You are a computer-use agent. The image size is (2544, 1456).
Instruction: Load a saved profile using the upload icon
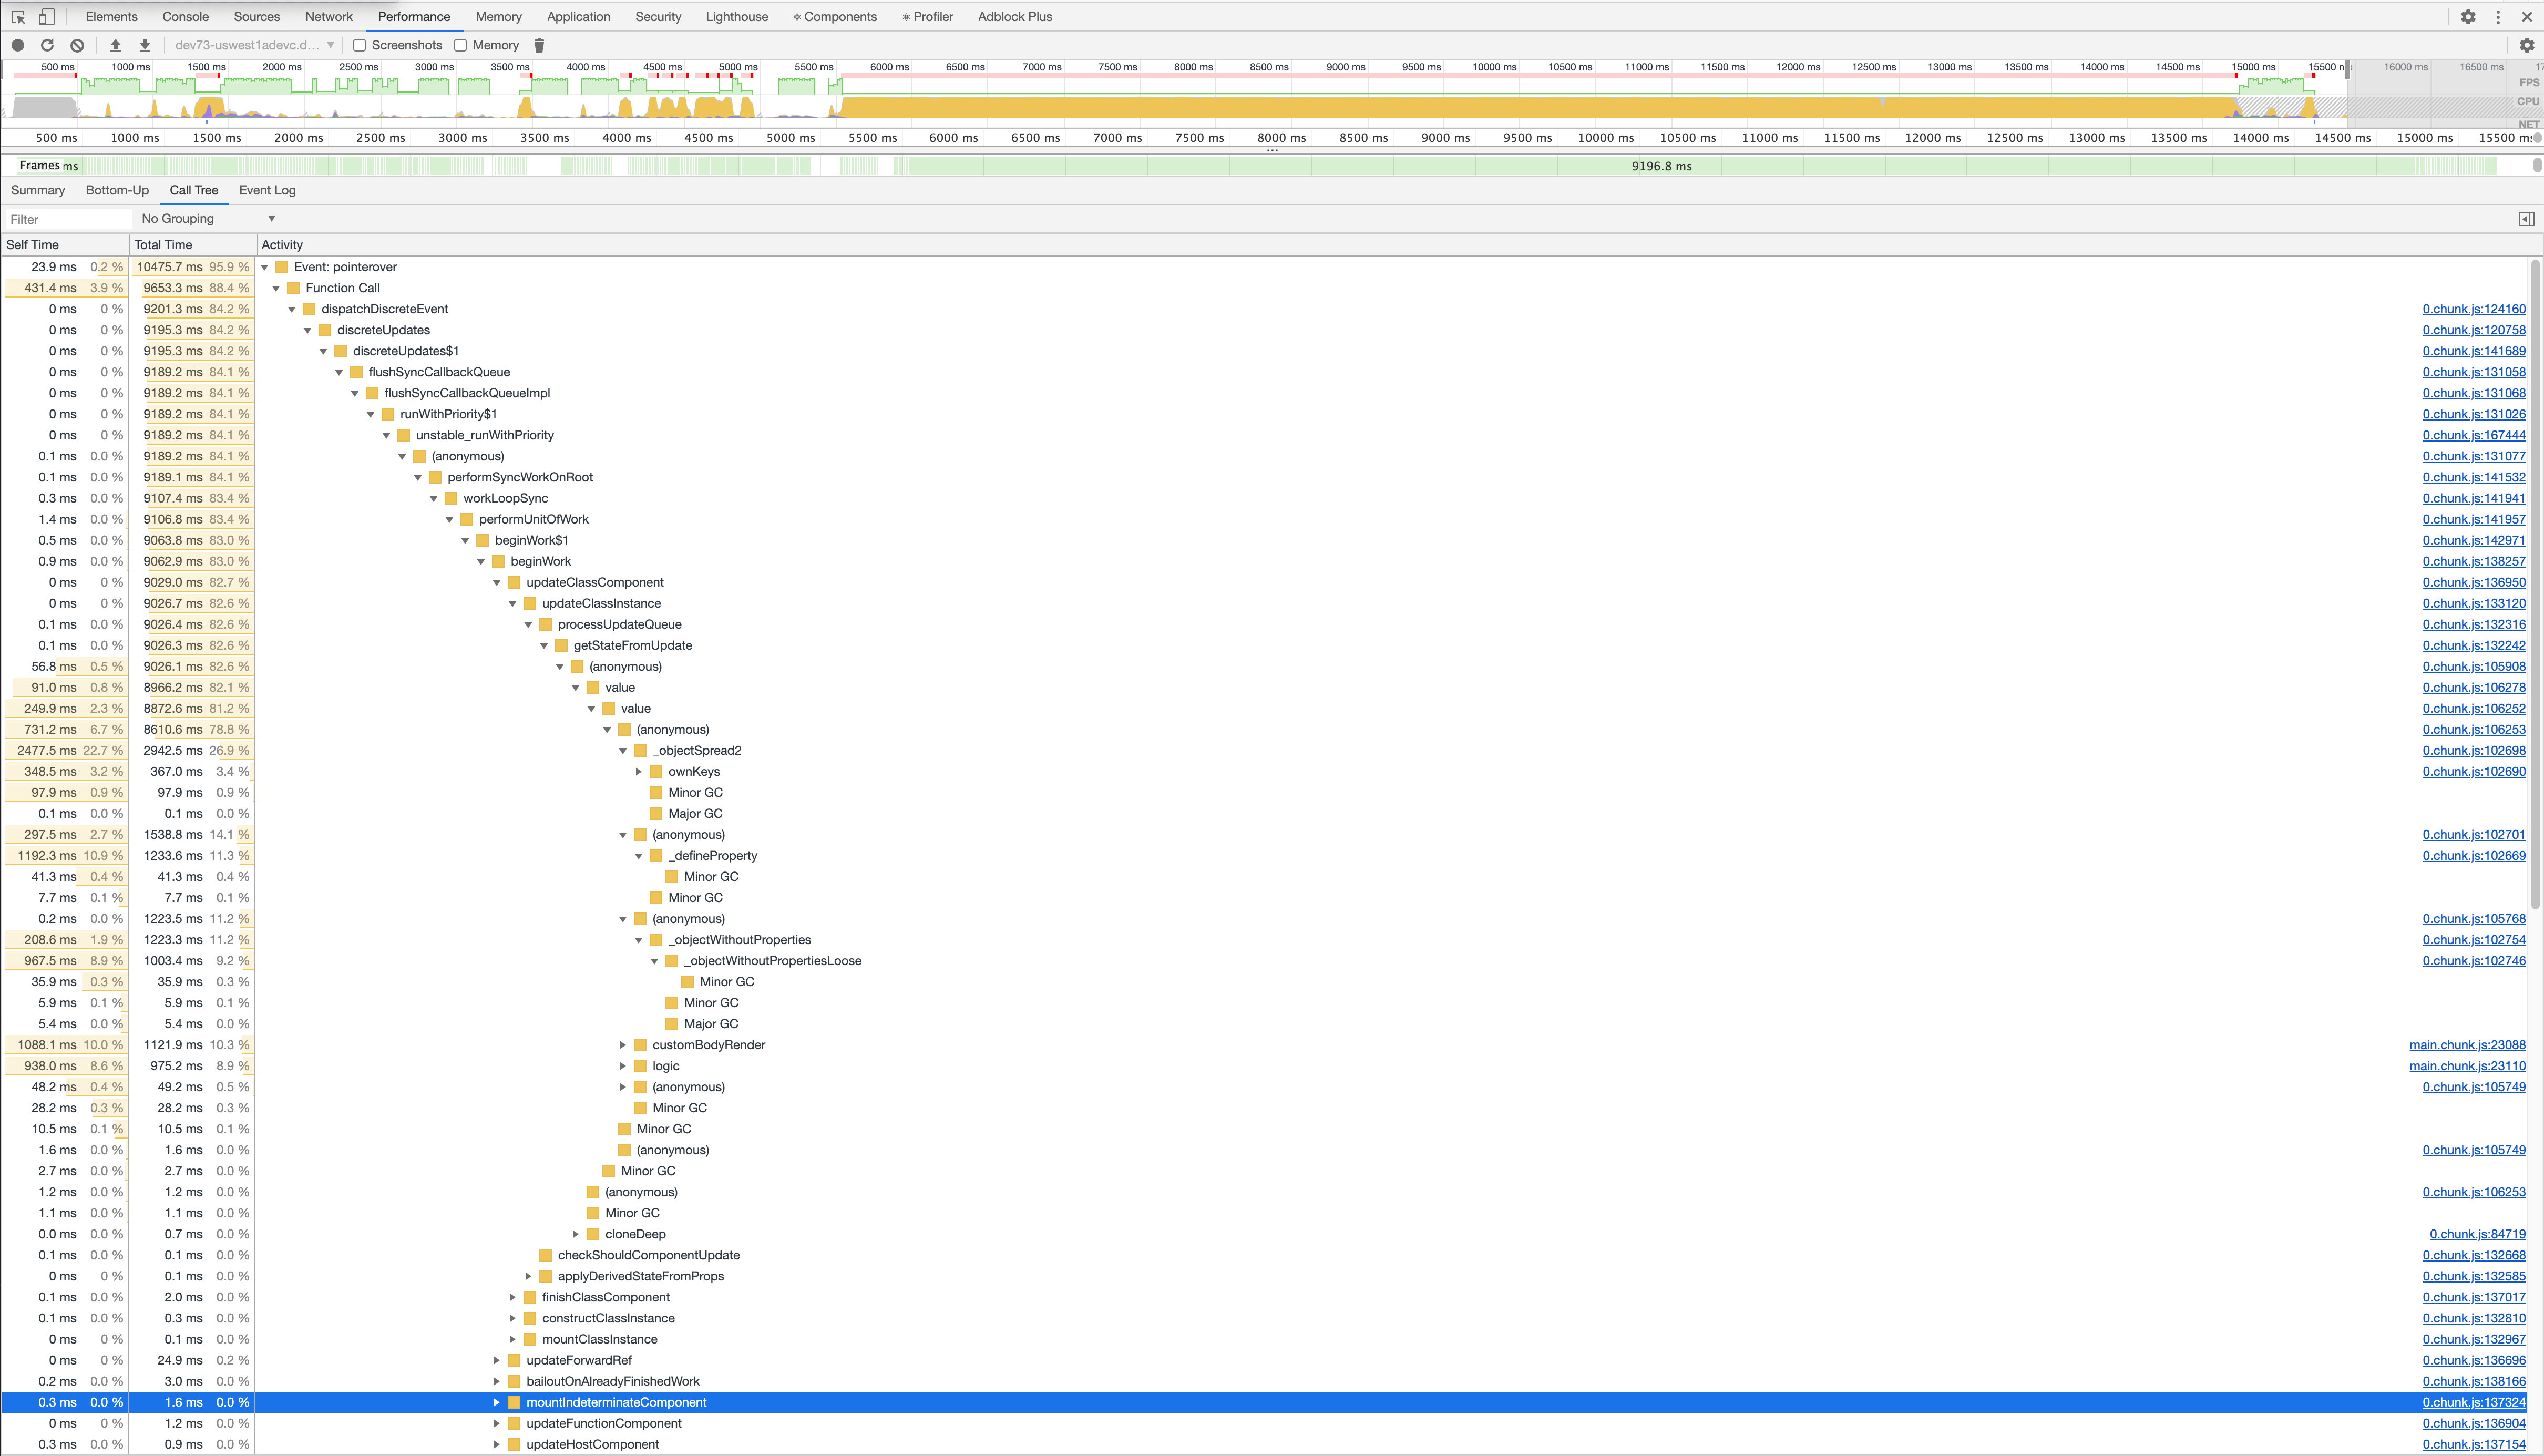[x=115, y=45]
